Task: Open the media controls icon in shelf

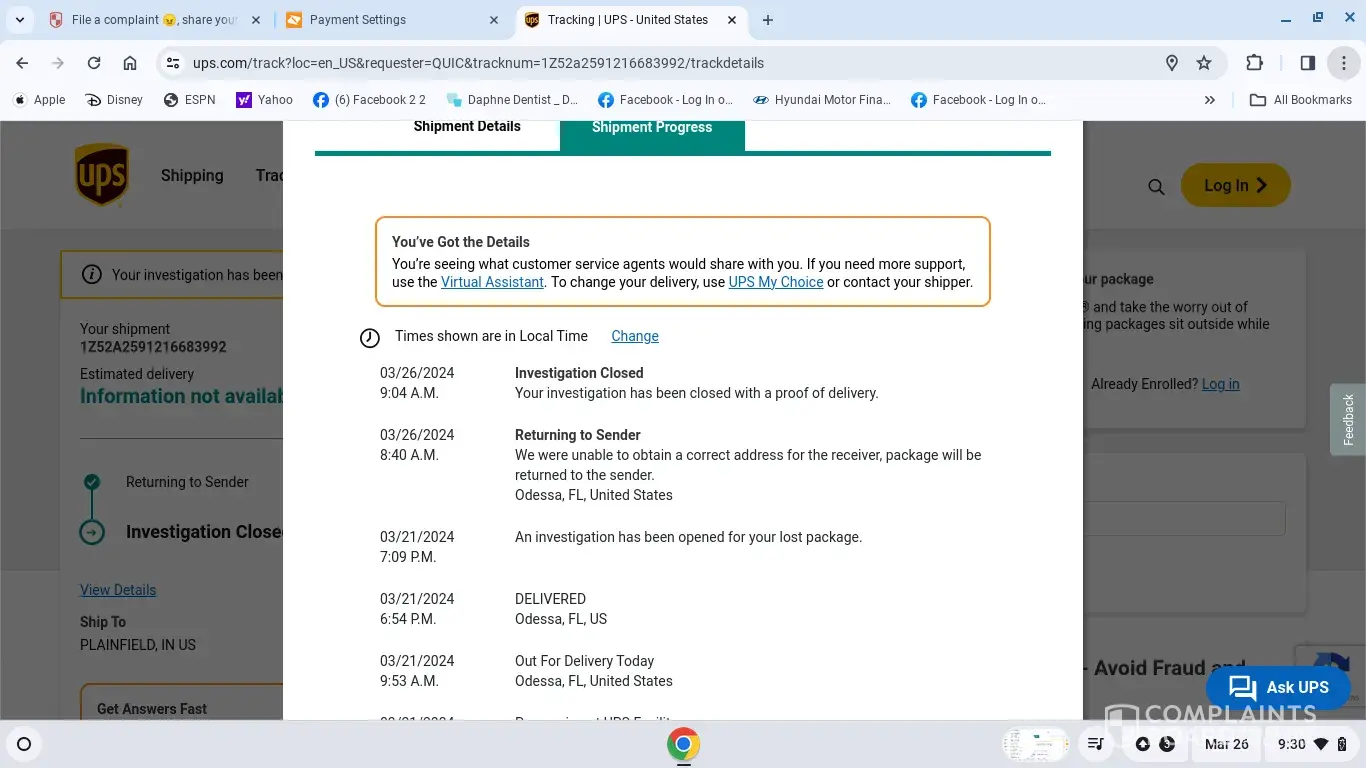Action: [x=1096, y=744]
